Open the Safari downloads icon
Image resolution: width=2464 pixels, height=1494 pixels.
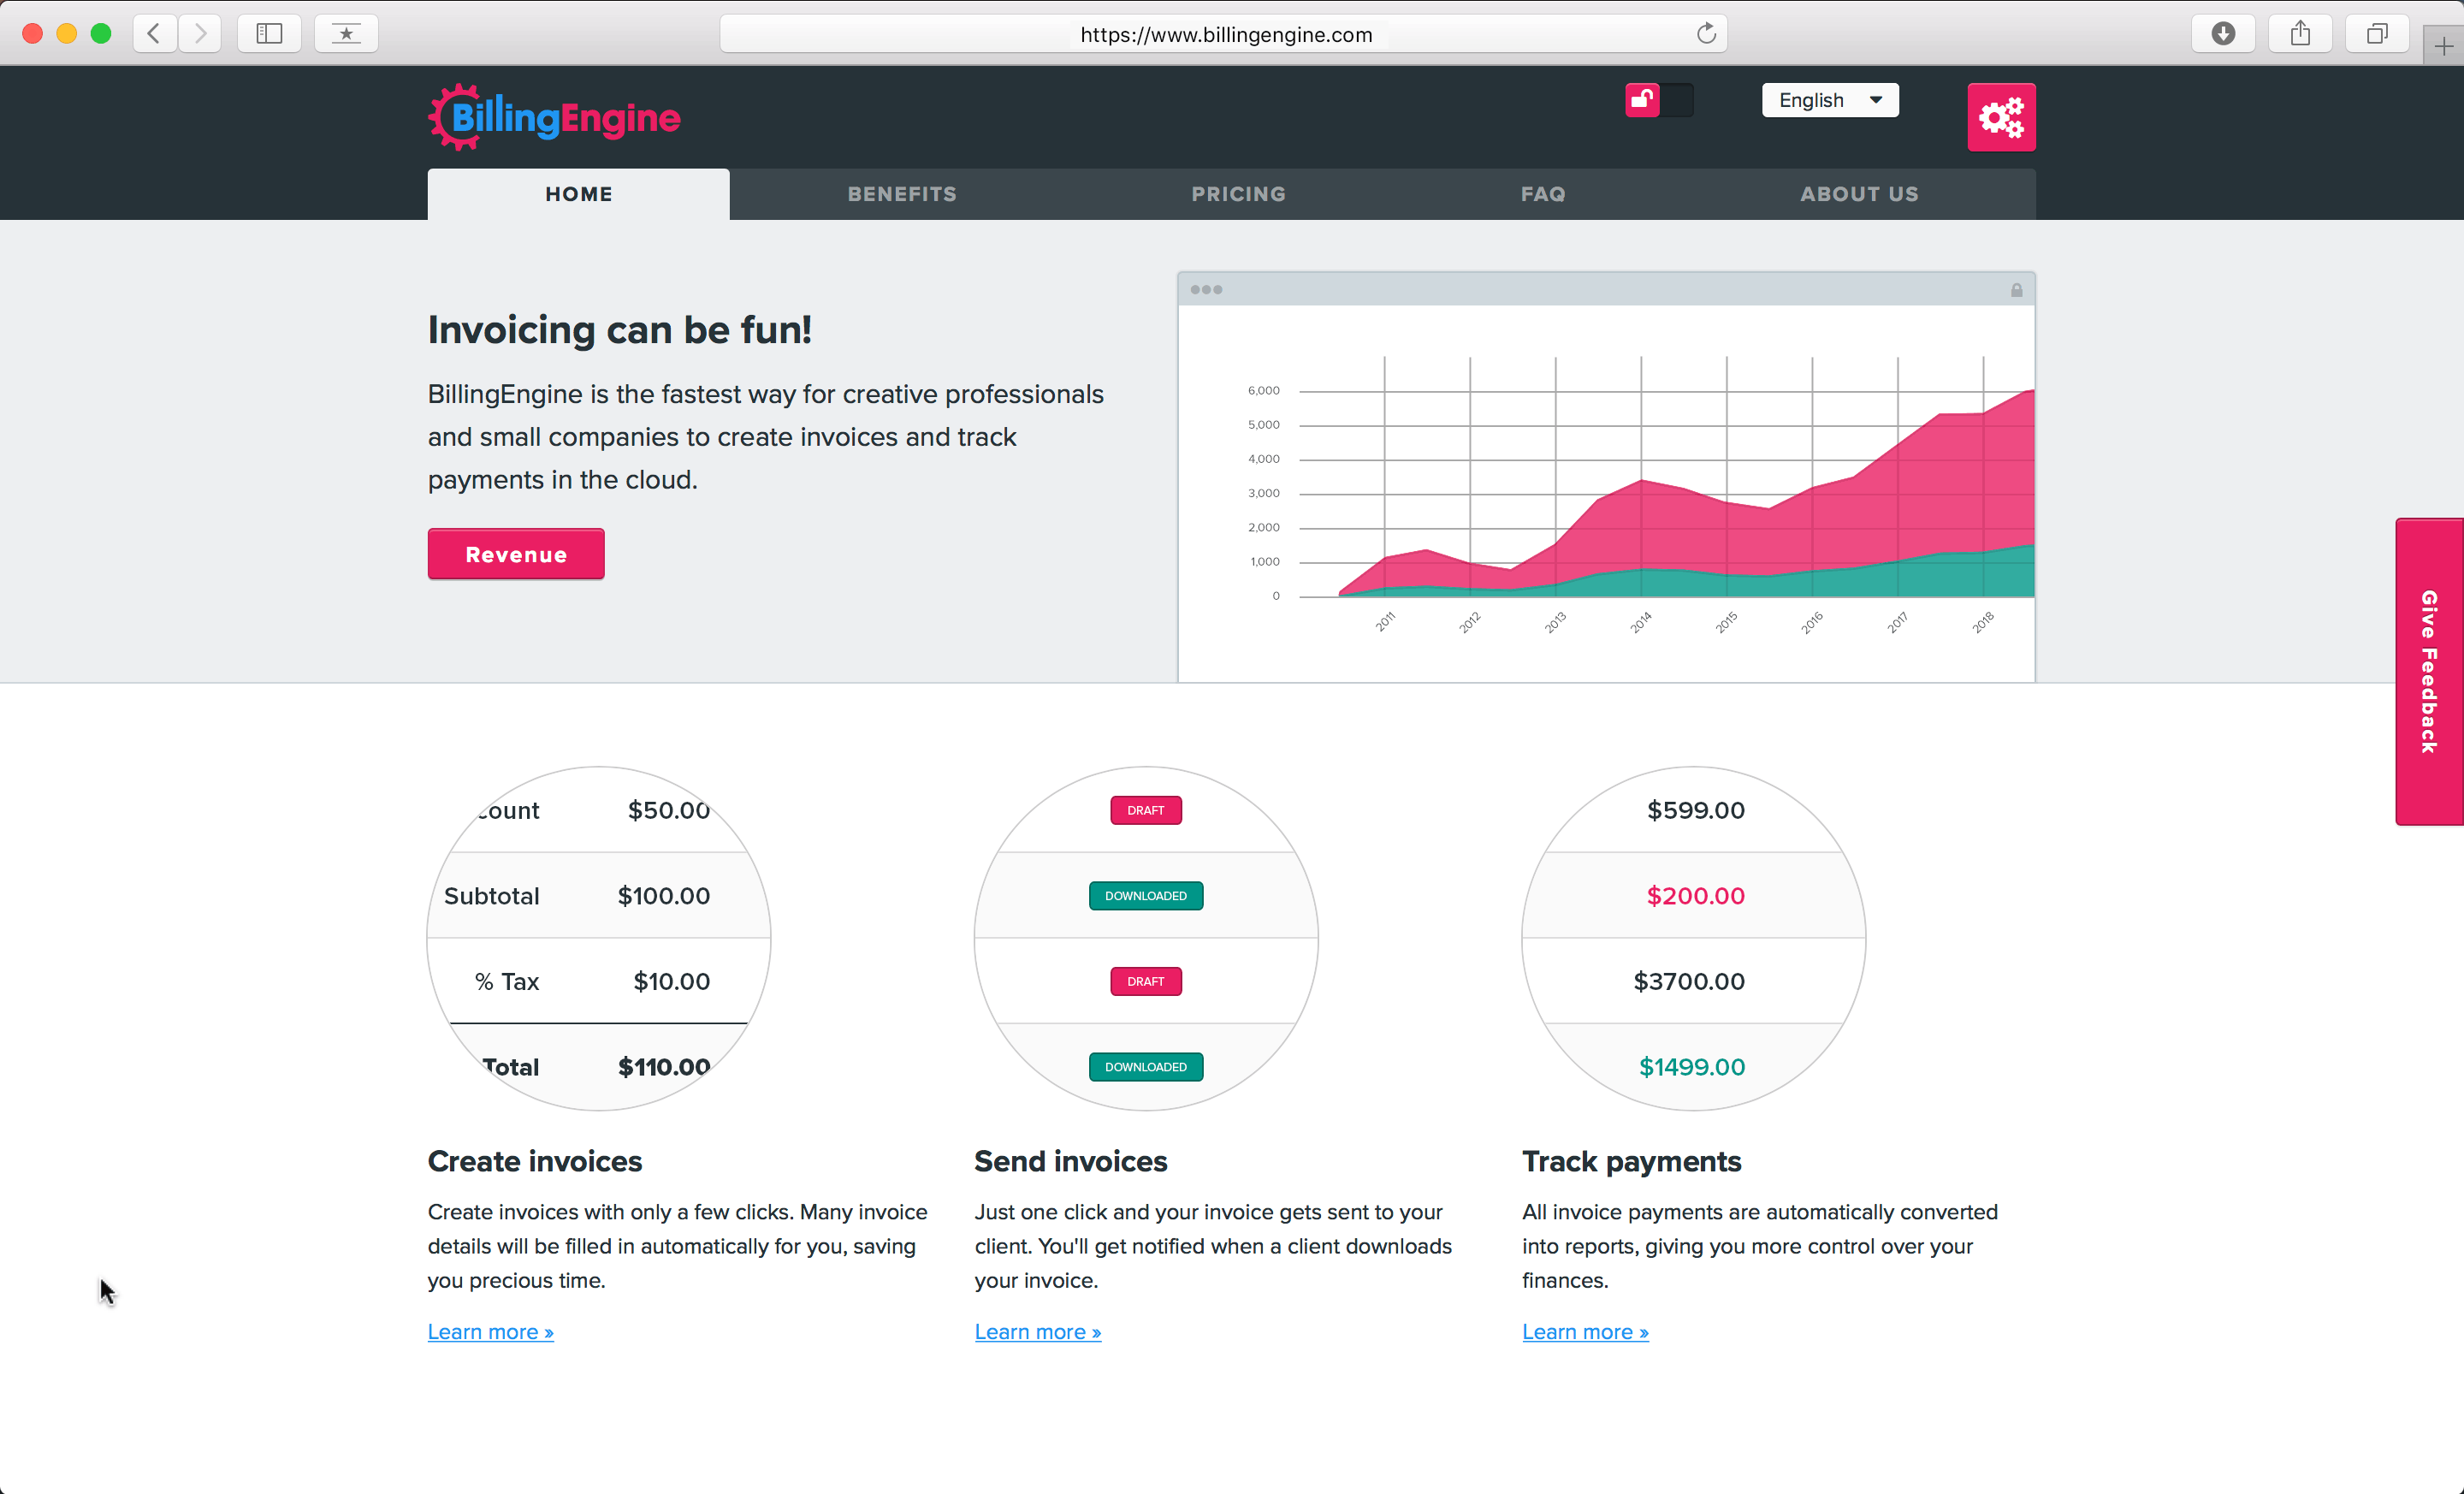pyautogui.click(x=2223, y=34)
